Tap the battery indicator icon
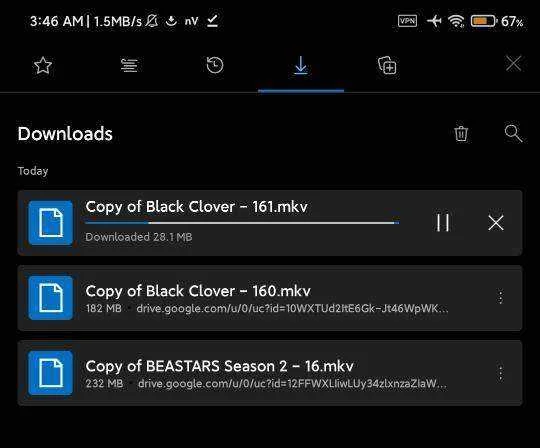The width and height of the screenshot is (540, 448). [x=484, y=21]
